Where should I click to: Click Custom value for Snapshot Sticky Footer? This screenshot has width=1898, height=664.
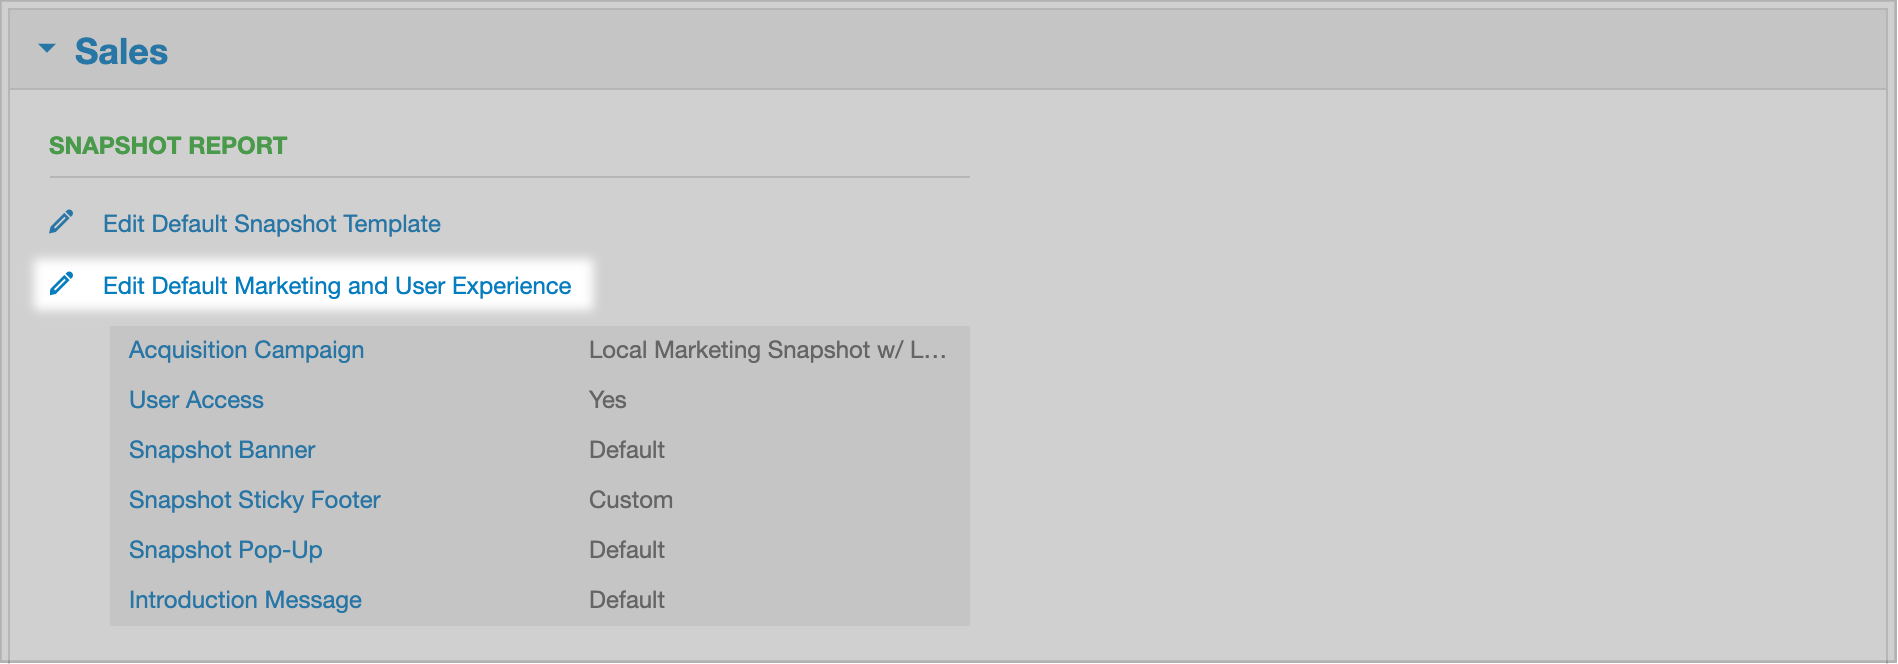pos(631,500)
